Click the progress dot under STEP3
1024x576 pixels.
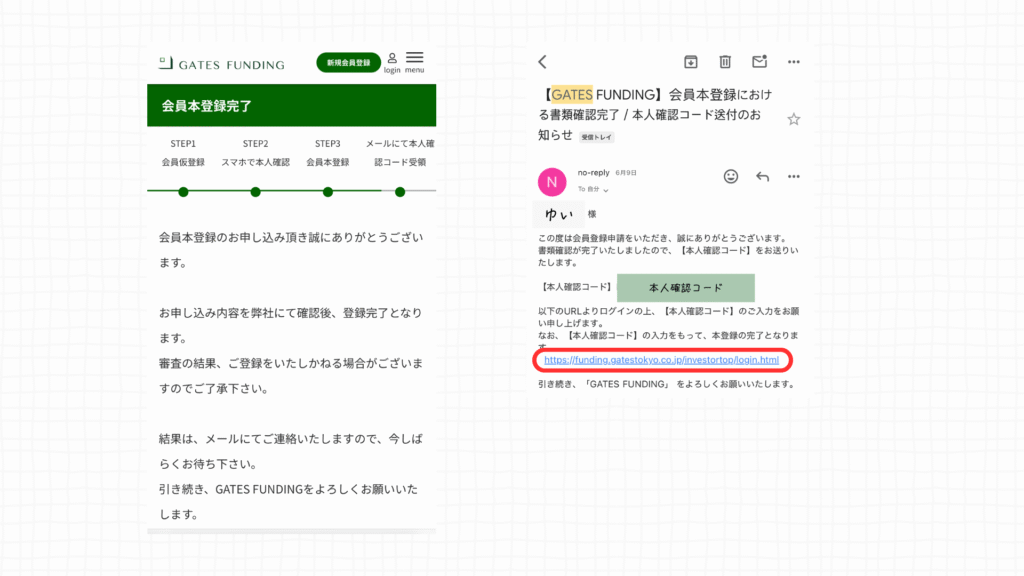click(x=328, y=192)
